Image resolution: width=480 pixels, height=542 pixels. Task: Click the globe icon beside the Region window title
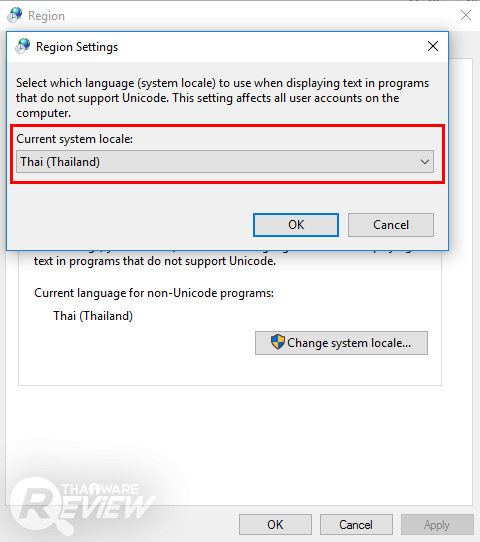(15, 16)
